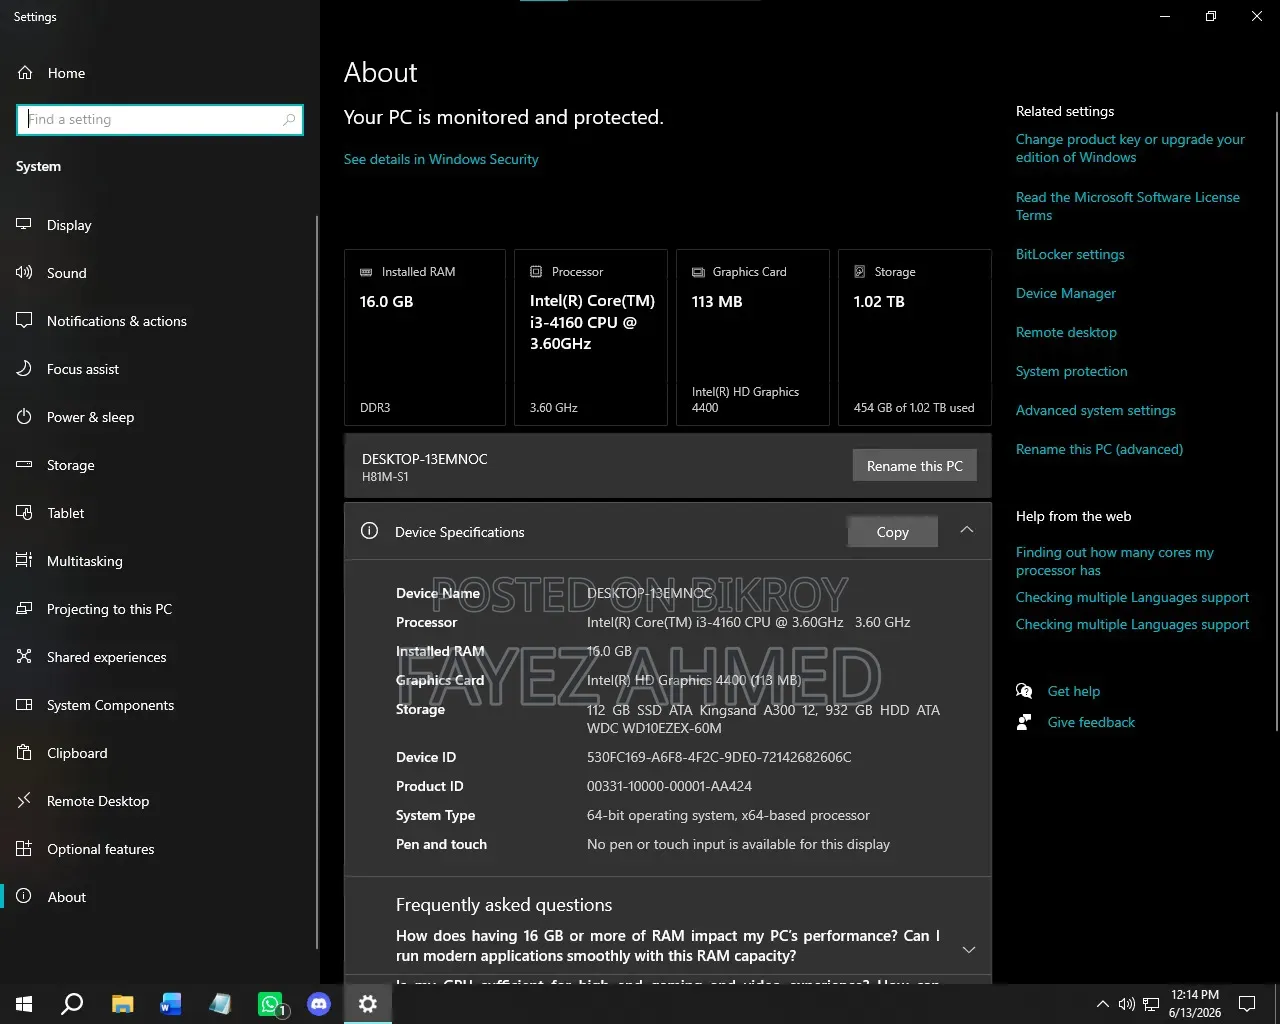This screenshot has width=1280, height=1024.
Task: Click Rename this PC button
Action: 915,466
